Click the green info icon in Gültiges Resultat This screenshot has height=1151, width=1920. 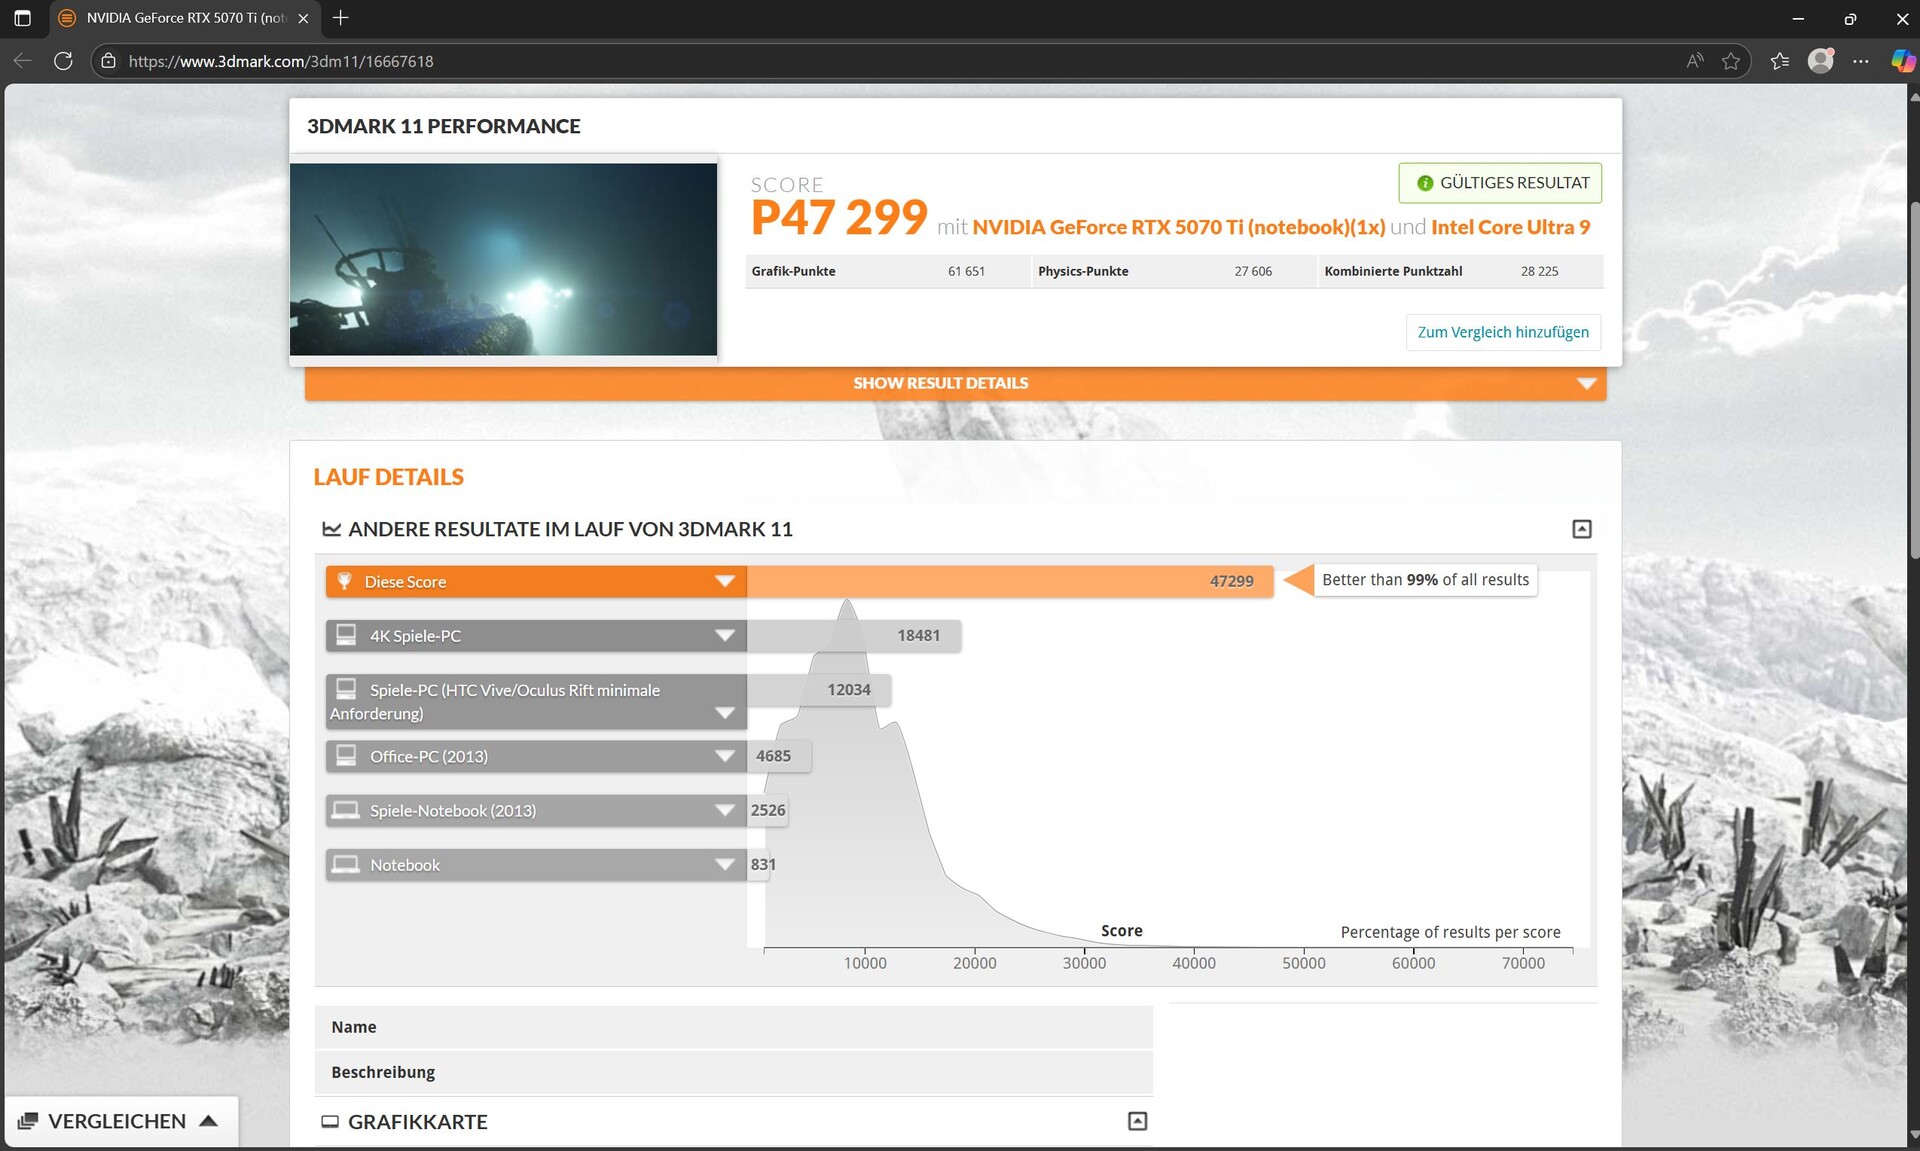1425,183
